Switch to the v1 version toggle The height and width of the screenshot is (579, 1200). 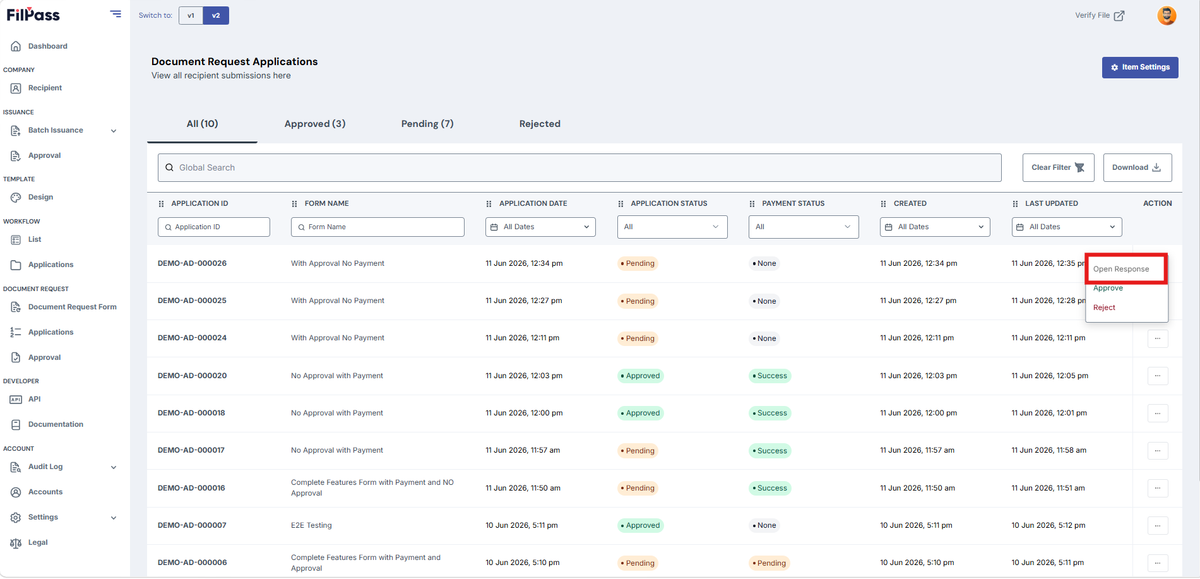pyautogui.click(x=191, y=16)
